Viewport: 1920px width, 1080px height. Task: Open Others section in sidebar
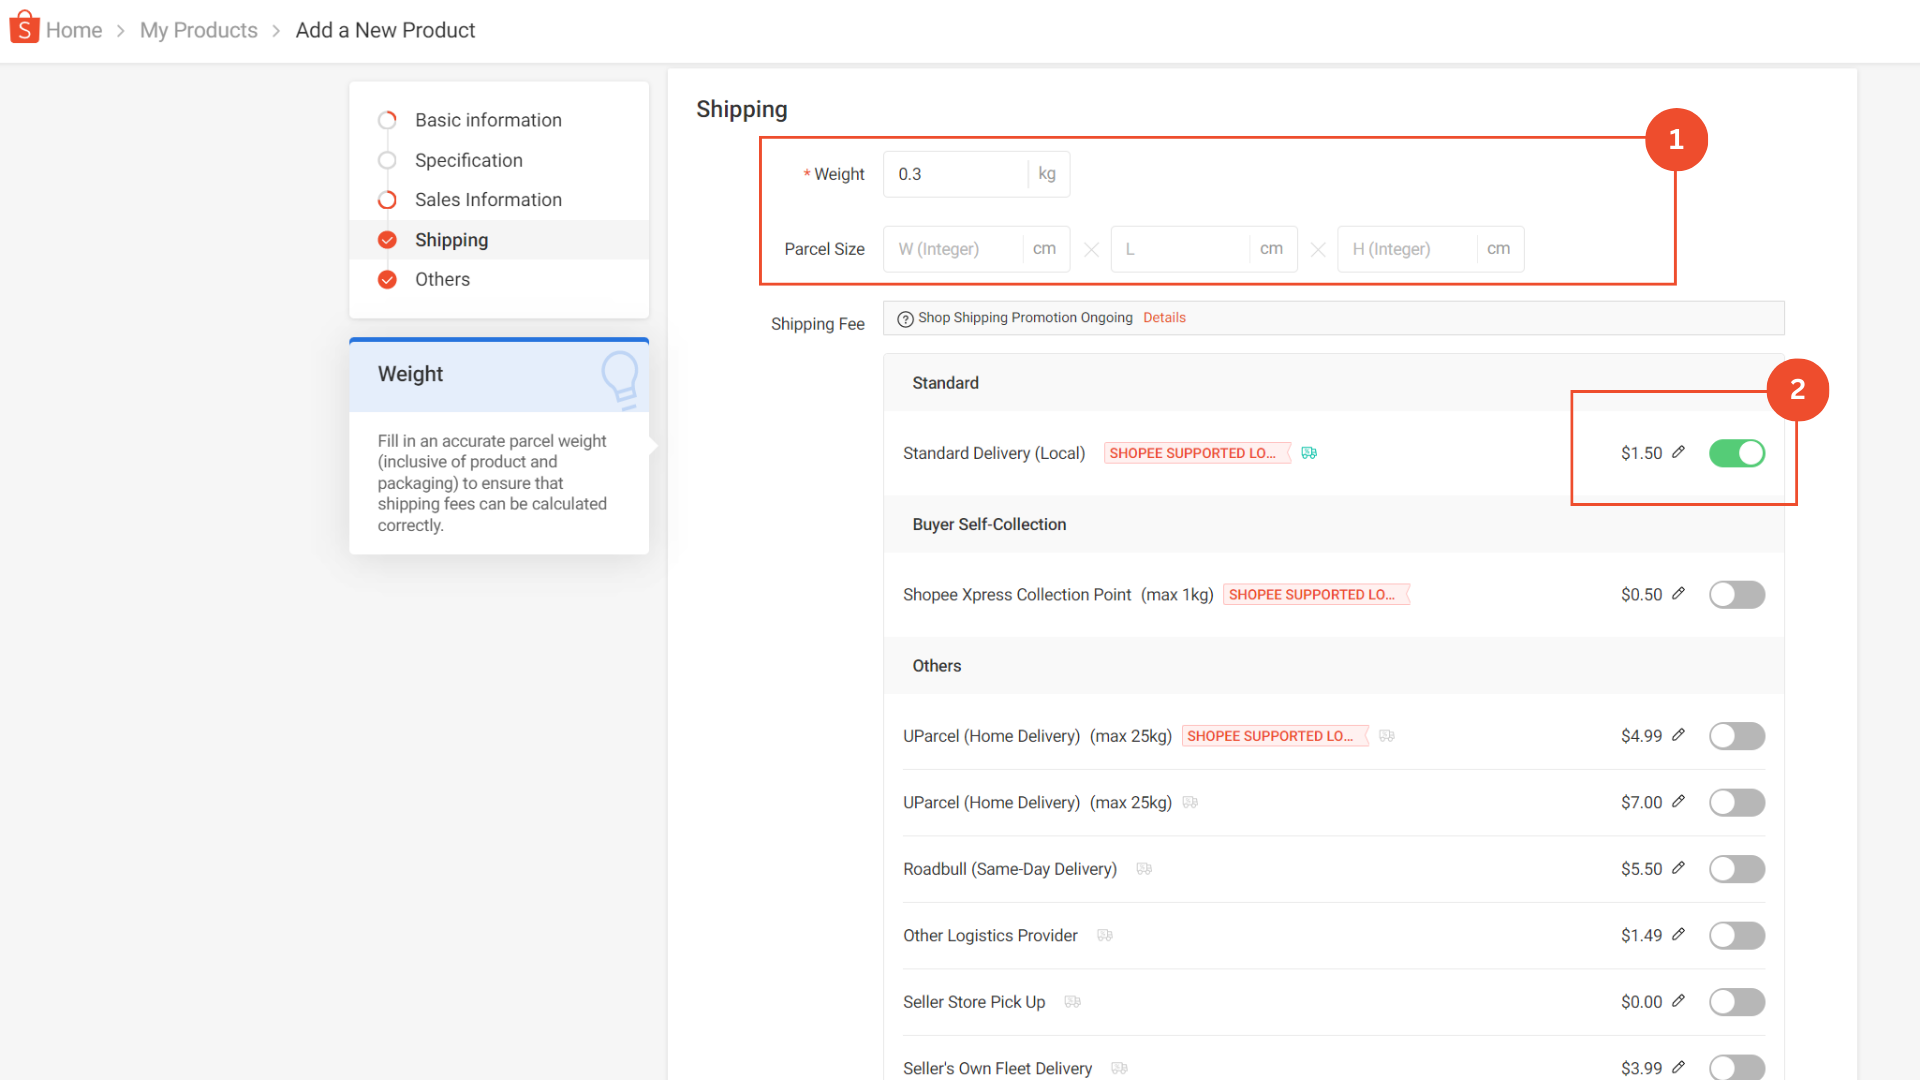coord(442,280)
